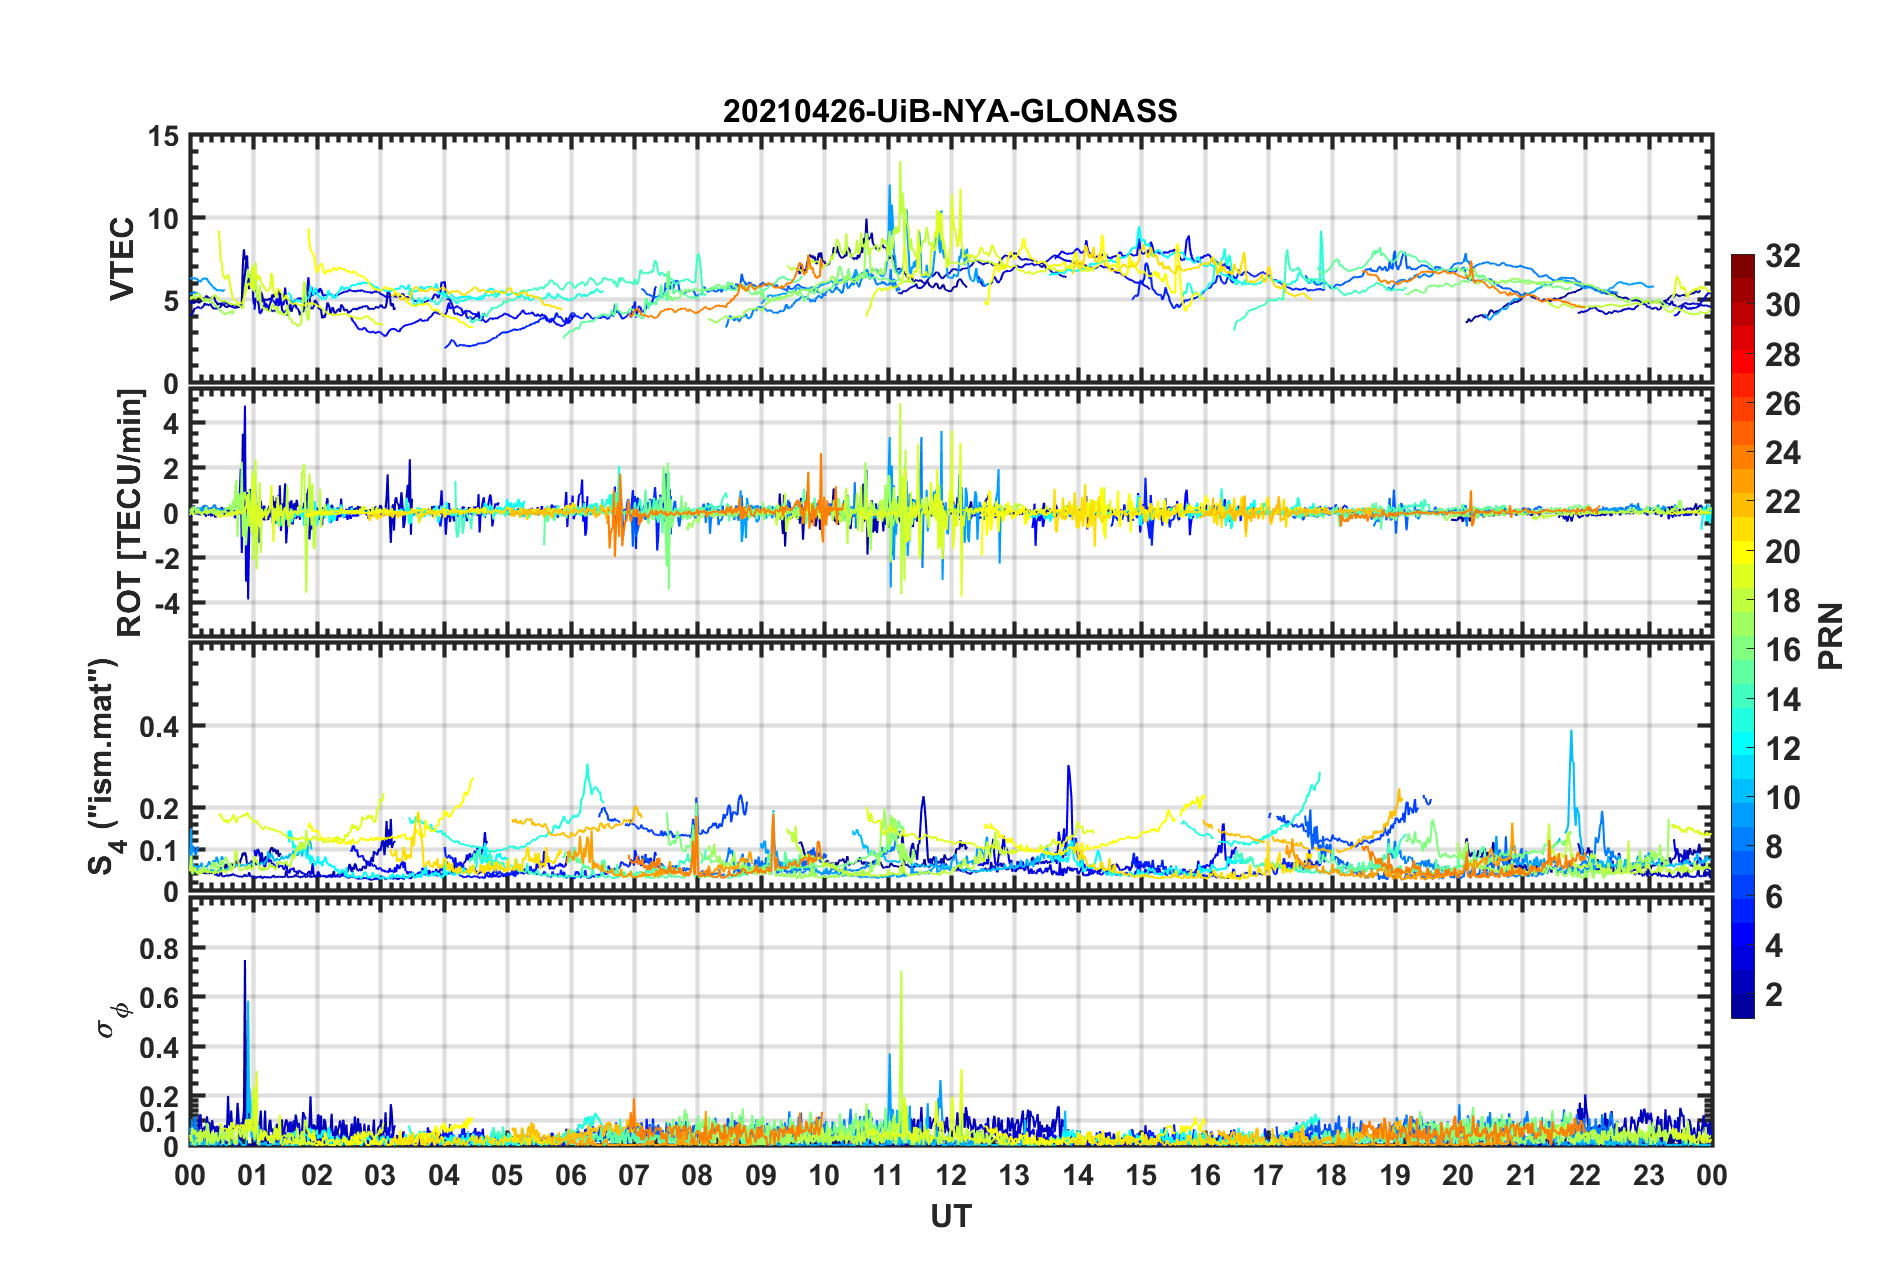The height and width of the screenshot is (1272, 1902).
Task: Click x-axis tick label 11
Action: 888,1175
